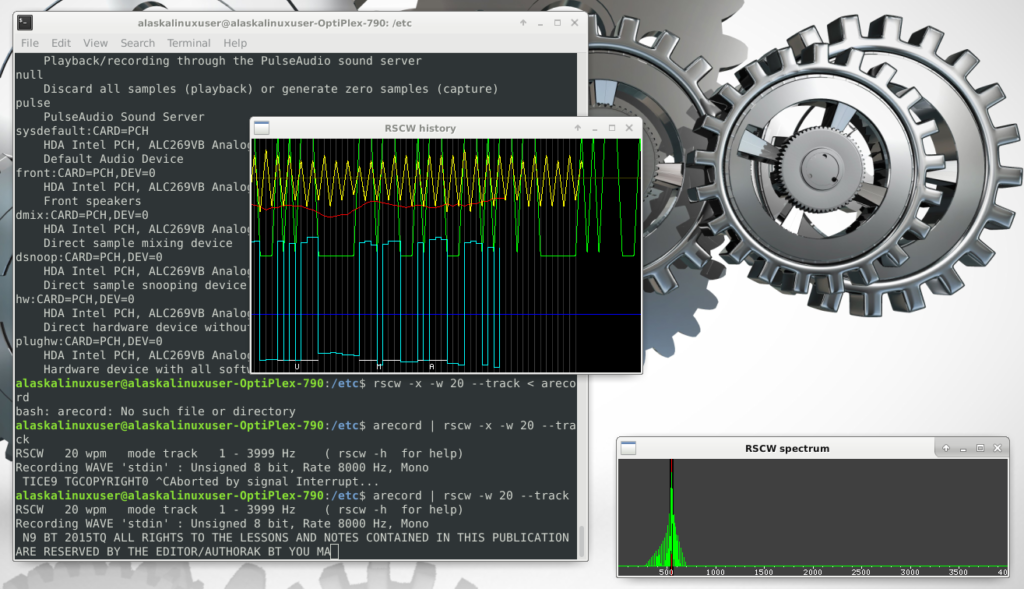The width and height of the screenshot is (1024, 589).
Task: Open the File menu in the terminal
Action: [x=30, y=43]
